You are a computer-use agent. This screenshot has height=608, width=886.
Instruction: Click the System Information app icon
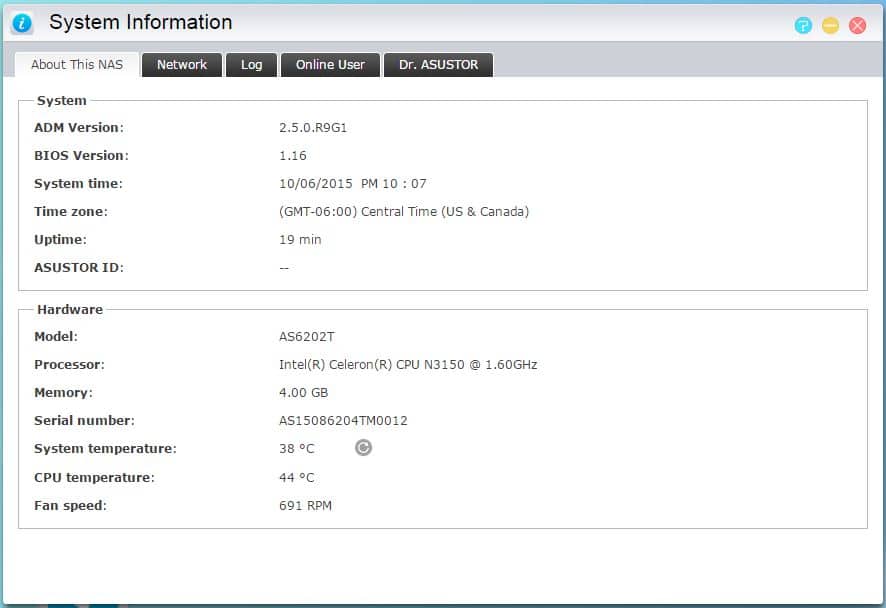tap(22, 23)
